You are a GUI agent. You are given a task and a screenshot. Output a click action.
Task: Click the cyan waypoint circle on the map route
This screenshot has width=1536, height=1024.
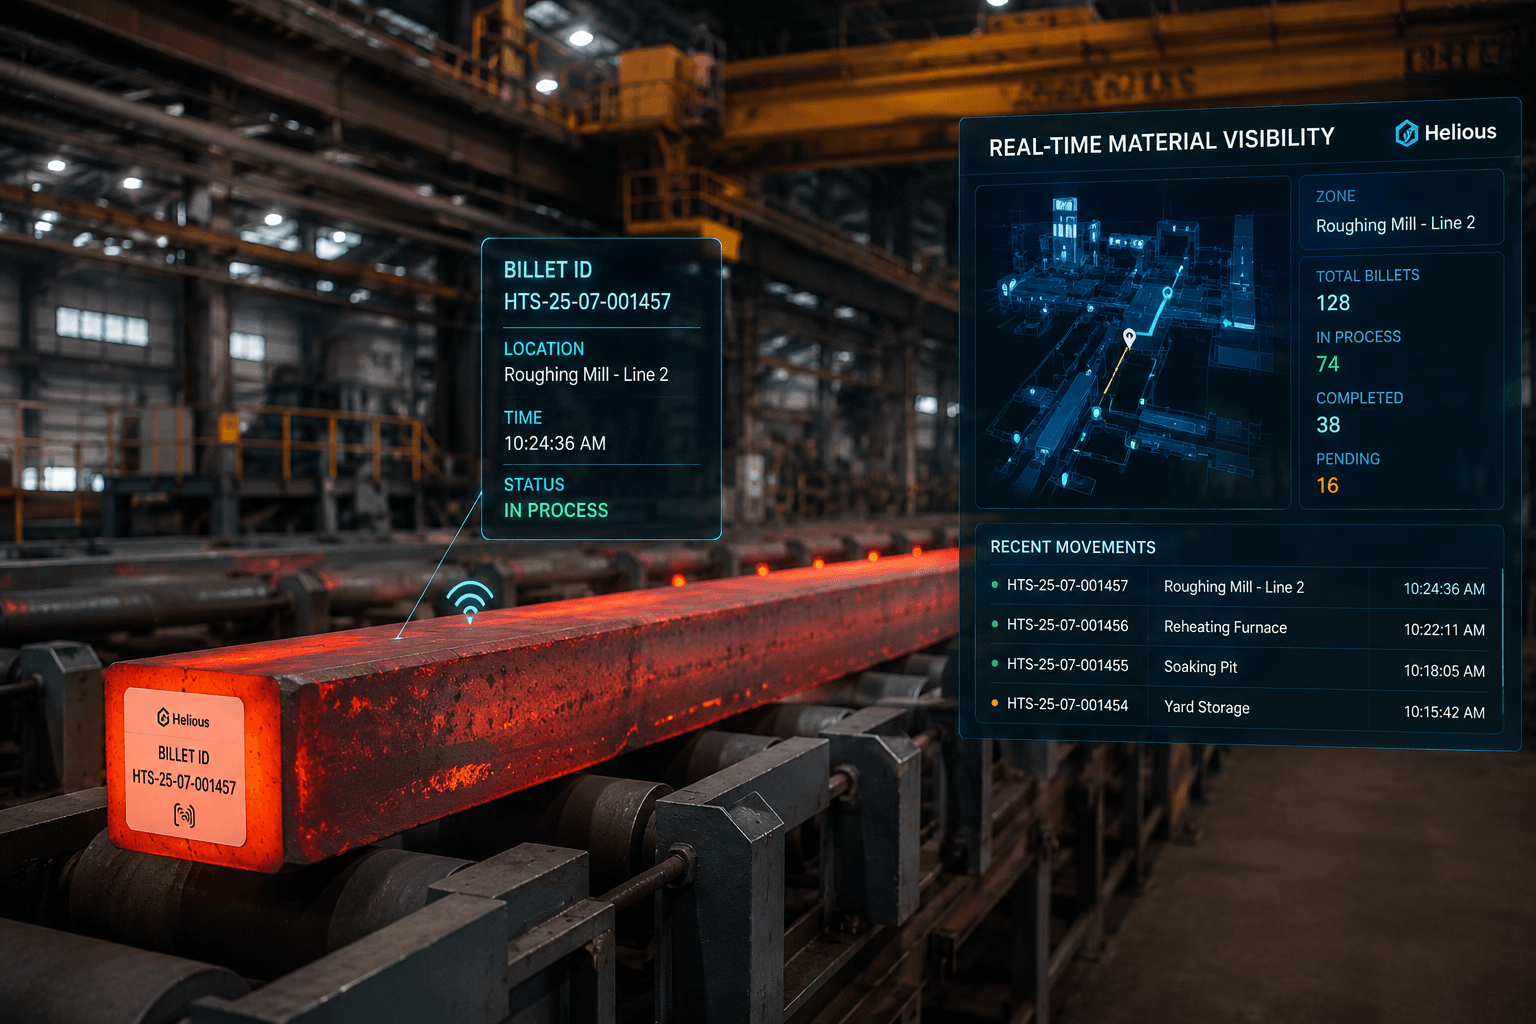1167,293
